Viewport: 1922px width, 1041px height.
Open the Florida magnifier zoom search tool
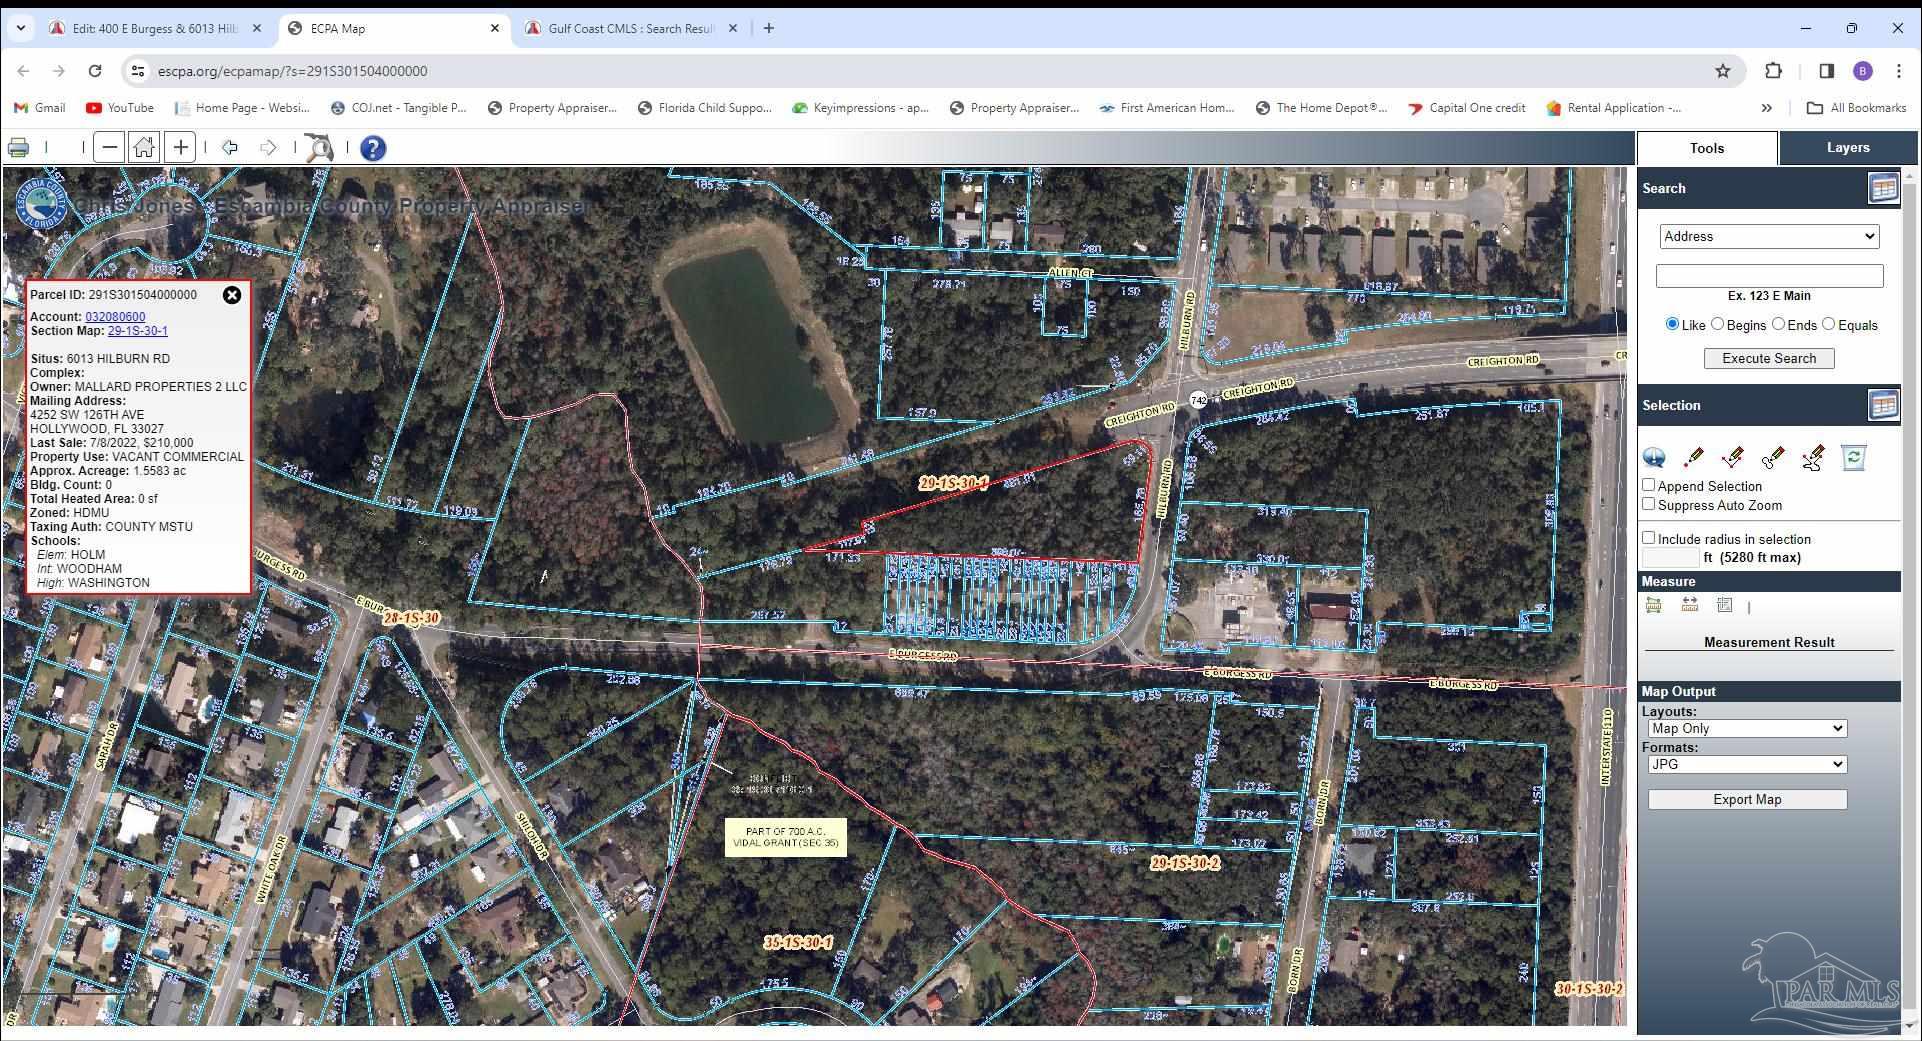[x=321, y=147]
